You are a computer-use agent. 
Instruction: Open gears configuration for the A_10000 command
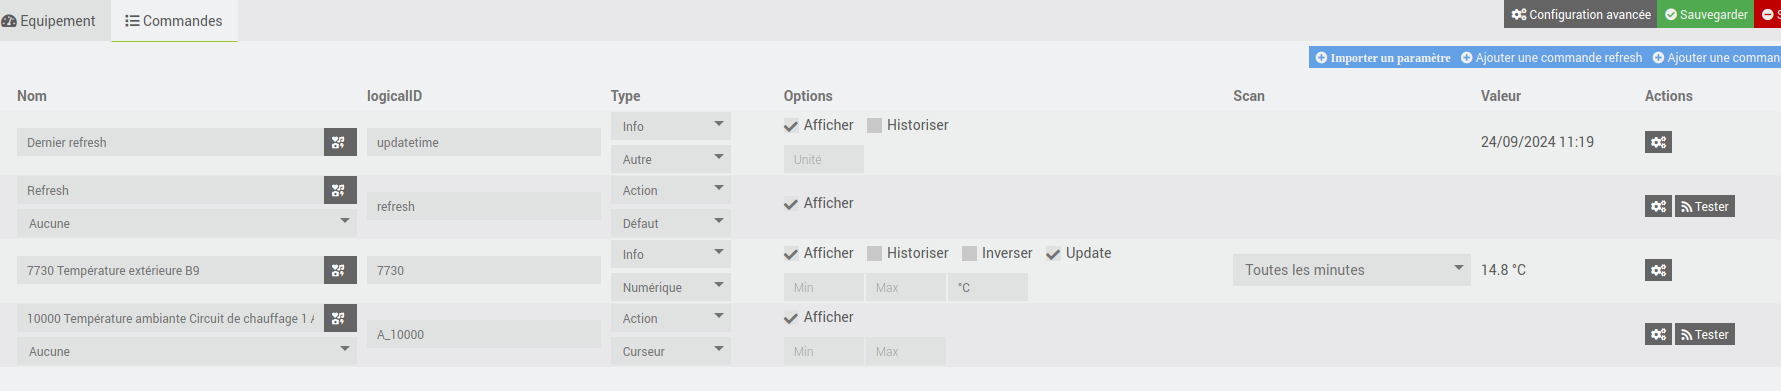pyautogui.click(x=1658, y=334)
